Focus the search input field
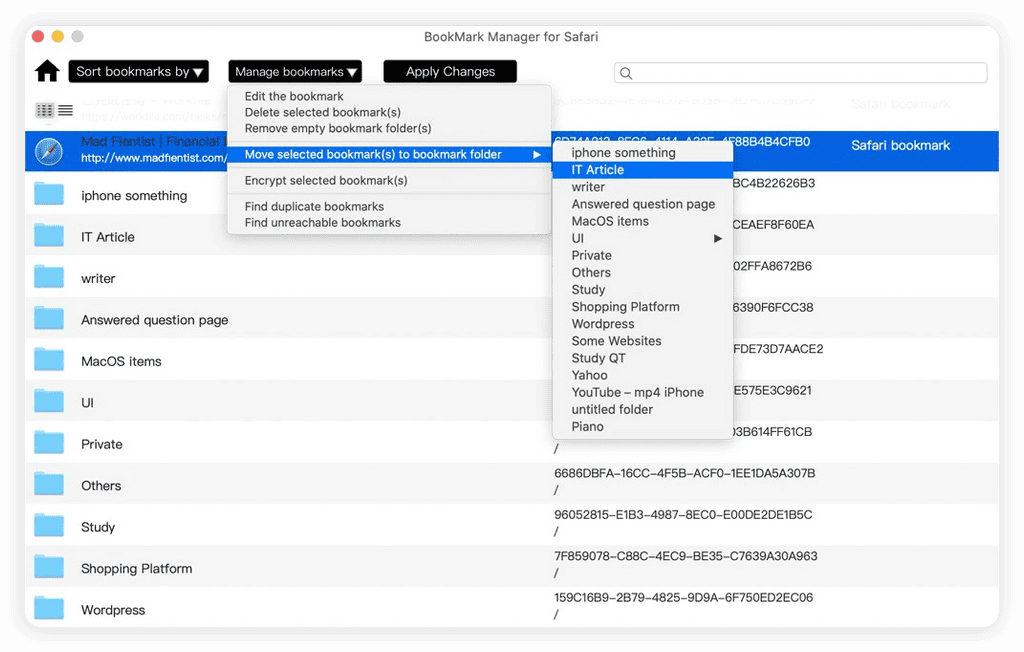 [x=801, y=73]
